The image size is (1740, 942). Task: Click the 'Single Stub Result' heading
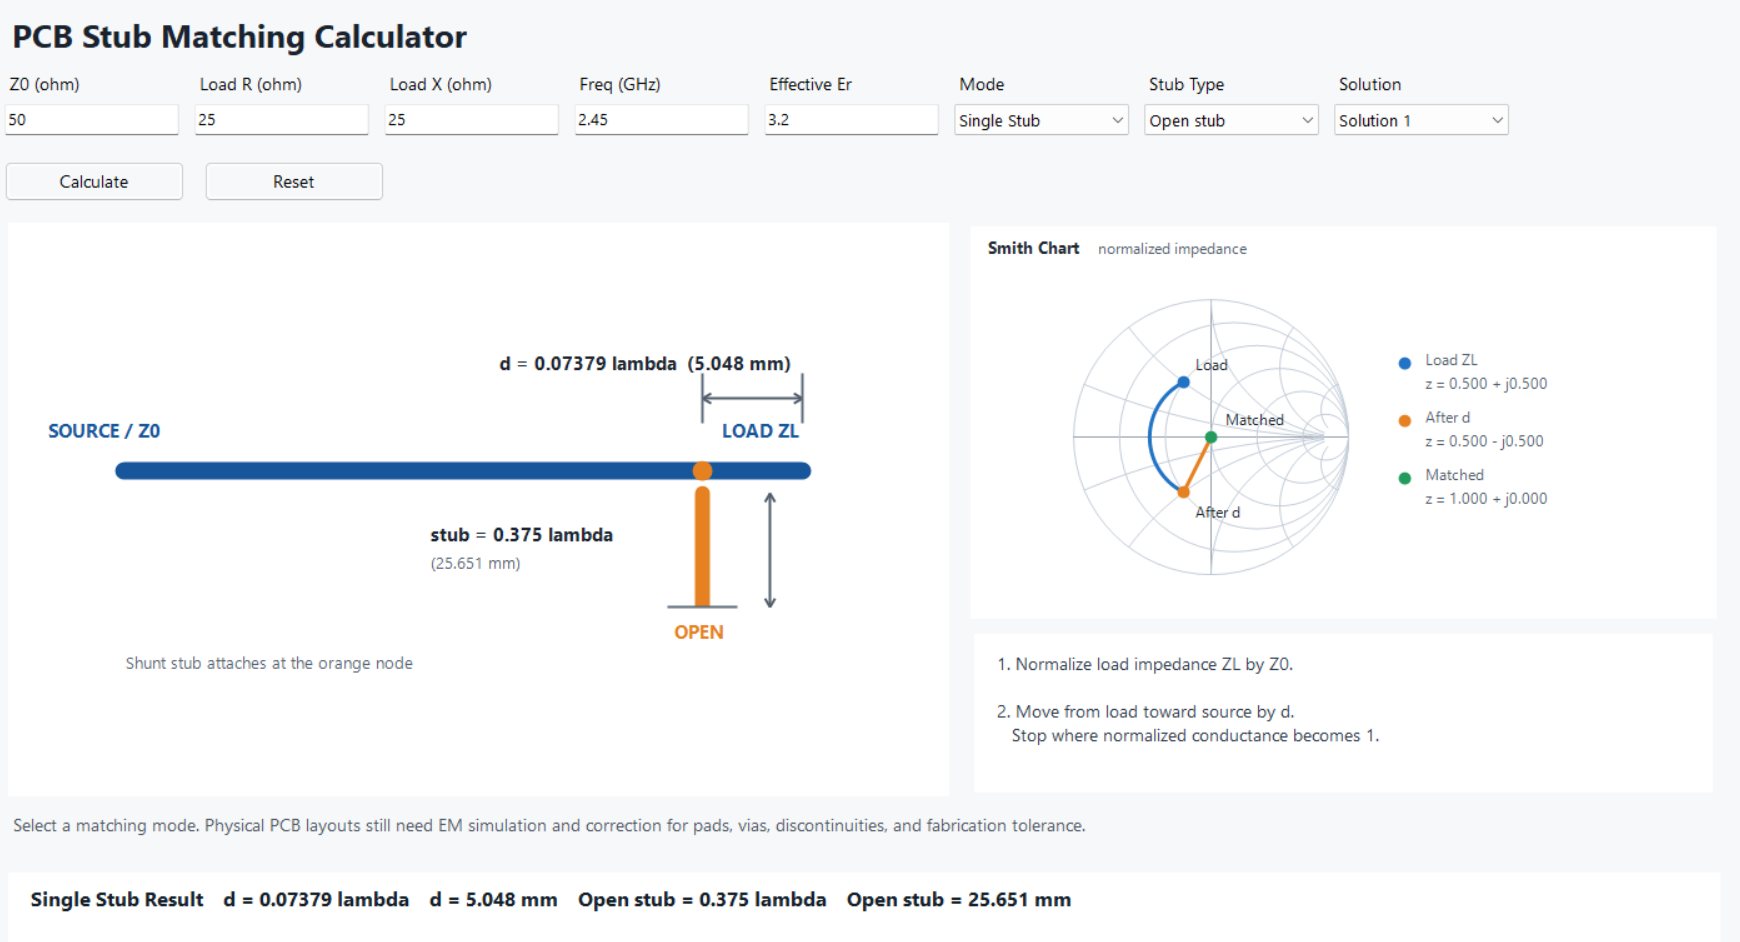(x=117, y=900)
